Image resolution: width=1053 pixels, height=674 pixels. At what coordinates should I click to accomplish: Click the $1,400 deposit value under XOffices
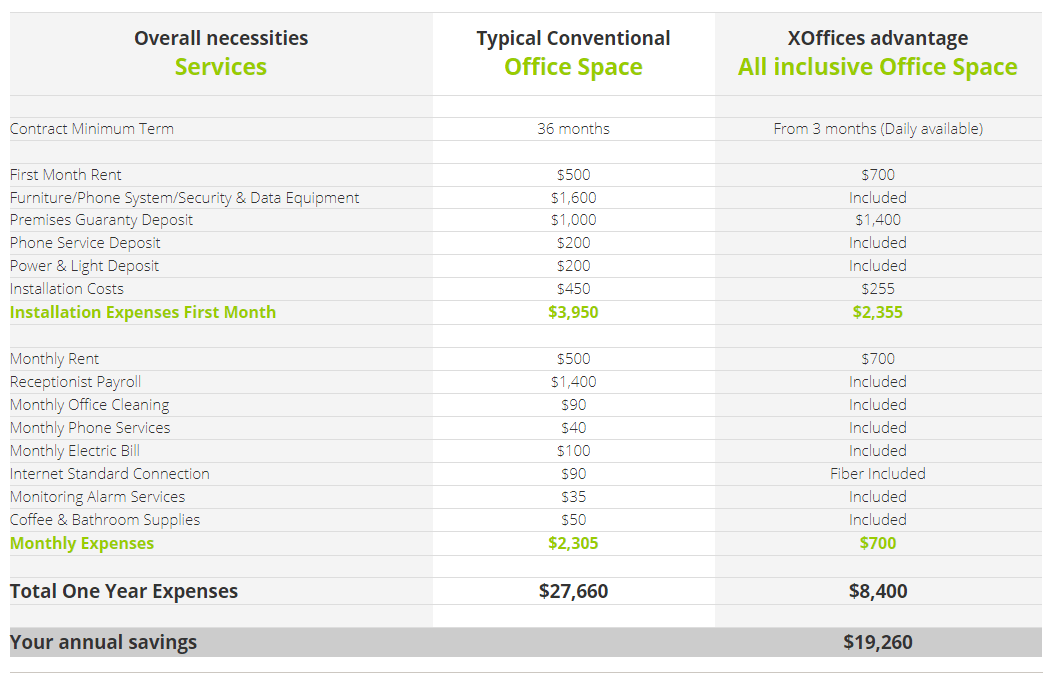[x=878, y=220]
